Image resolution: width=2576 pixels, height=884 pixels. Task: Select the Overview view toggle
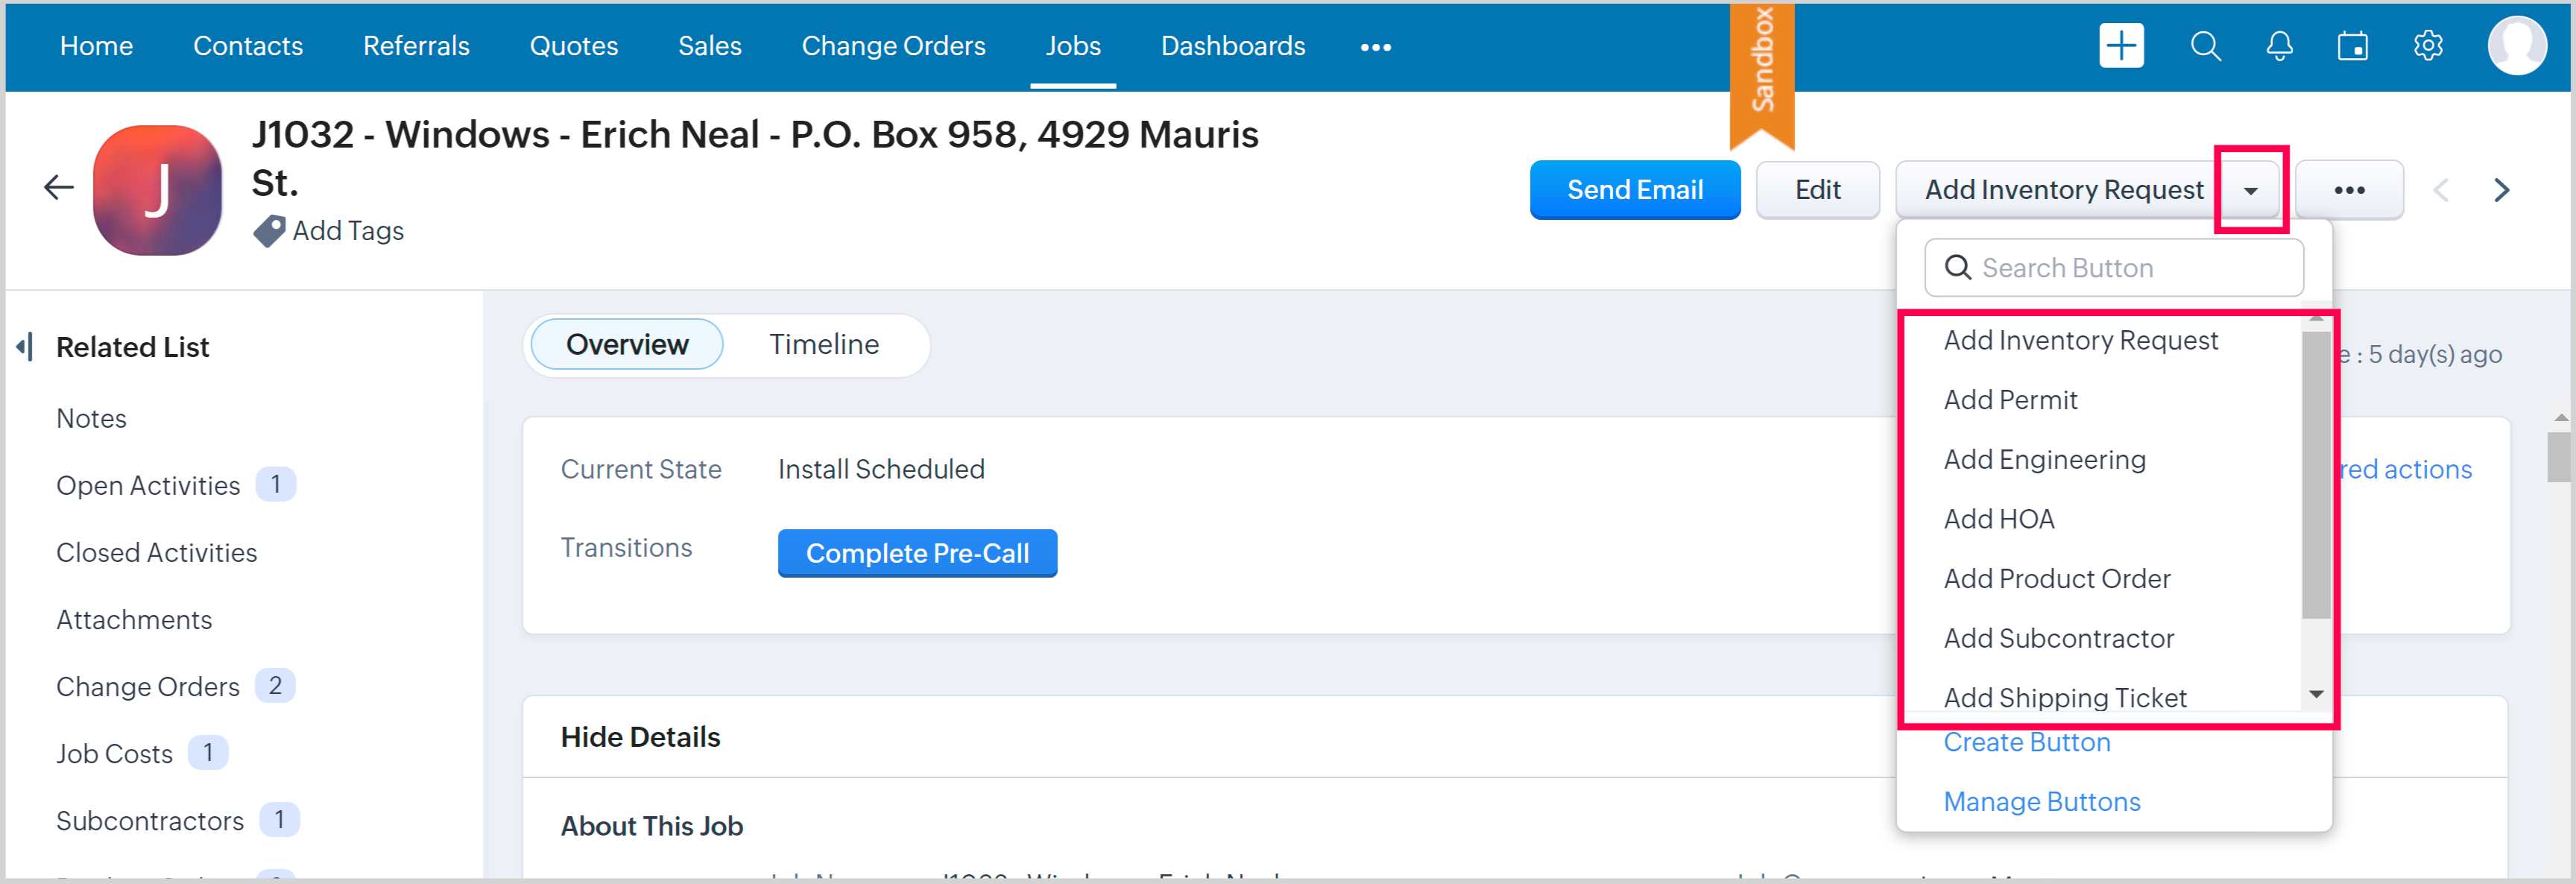tap(627, 344)
